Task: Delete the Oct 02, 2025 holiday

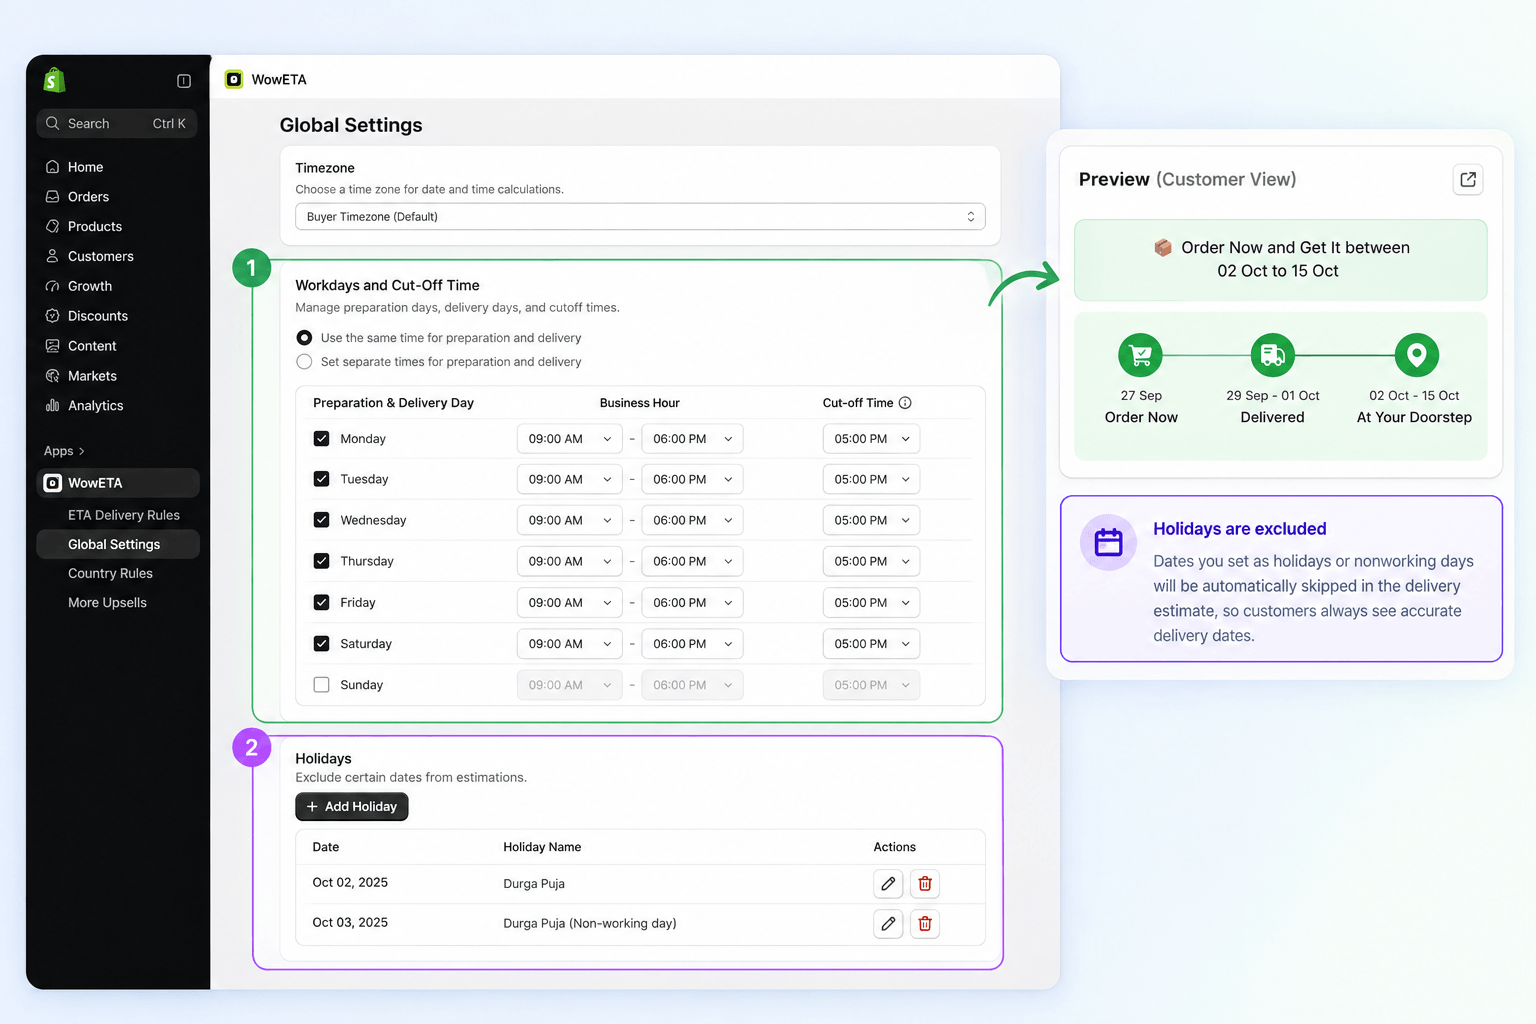Action: (925, 884)
